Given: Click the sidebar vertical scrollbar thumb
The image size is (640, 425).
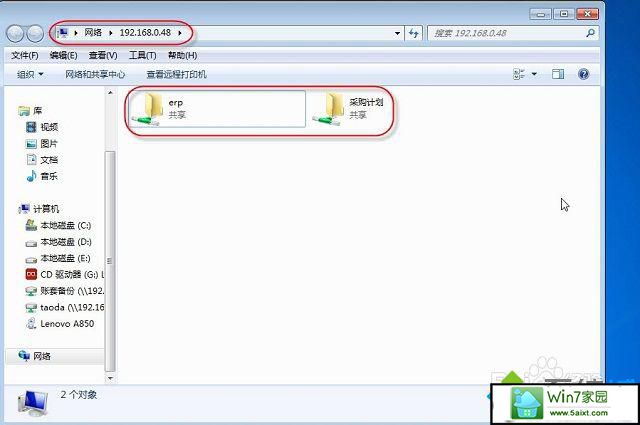Looking at the screenshot, I should tap(110, 261).
